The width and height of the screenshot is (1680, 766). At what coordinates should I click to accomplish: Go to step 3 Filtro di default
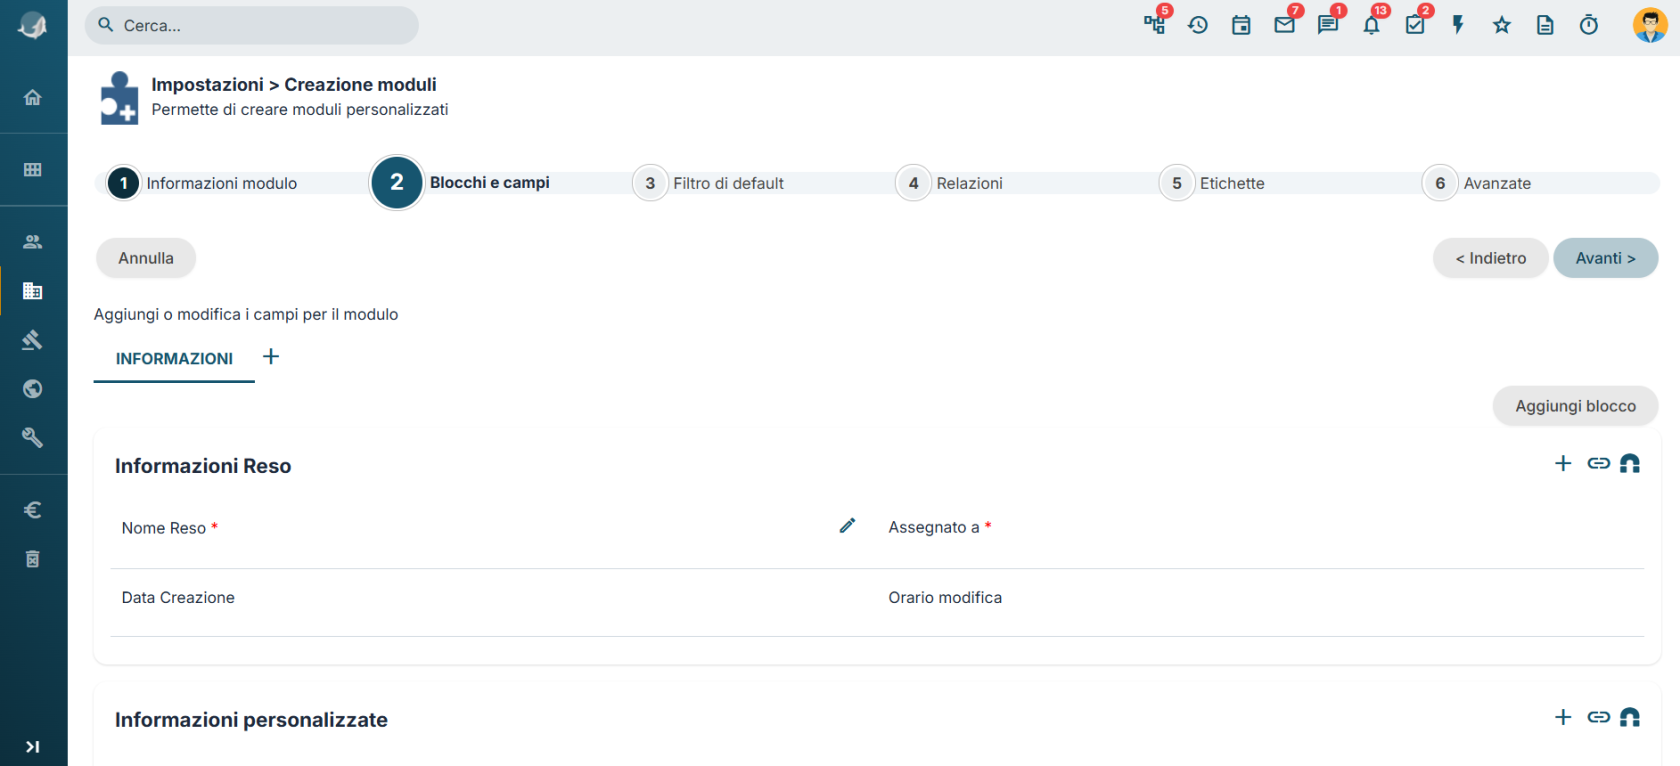[x=709, y=183]
